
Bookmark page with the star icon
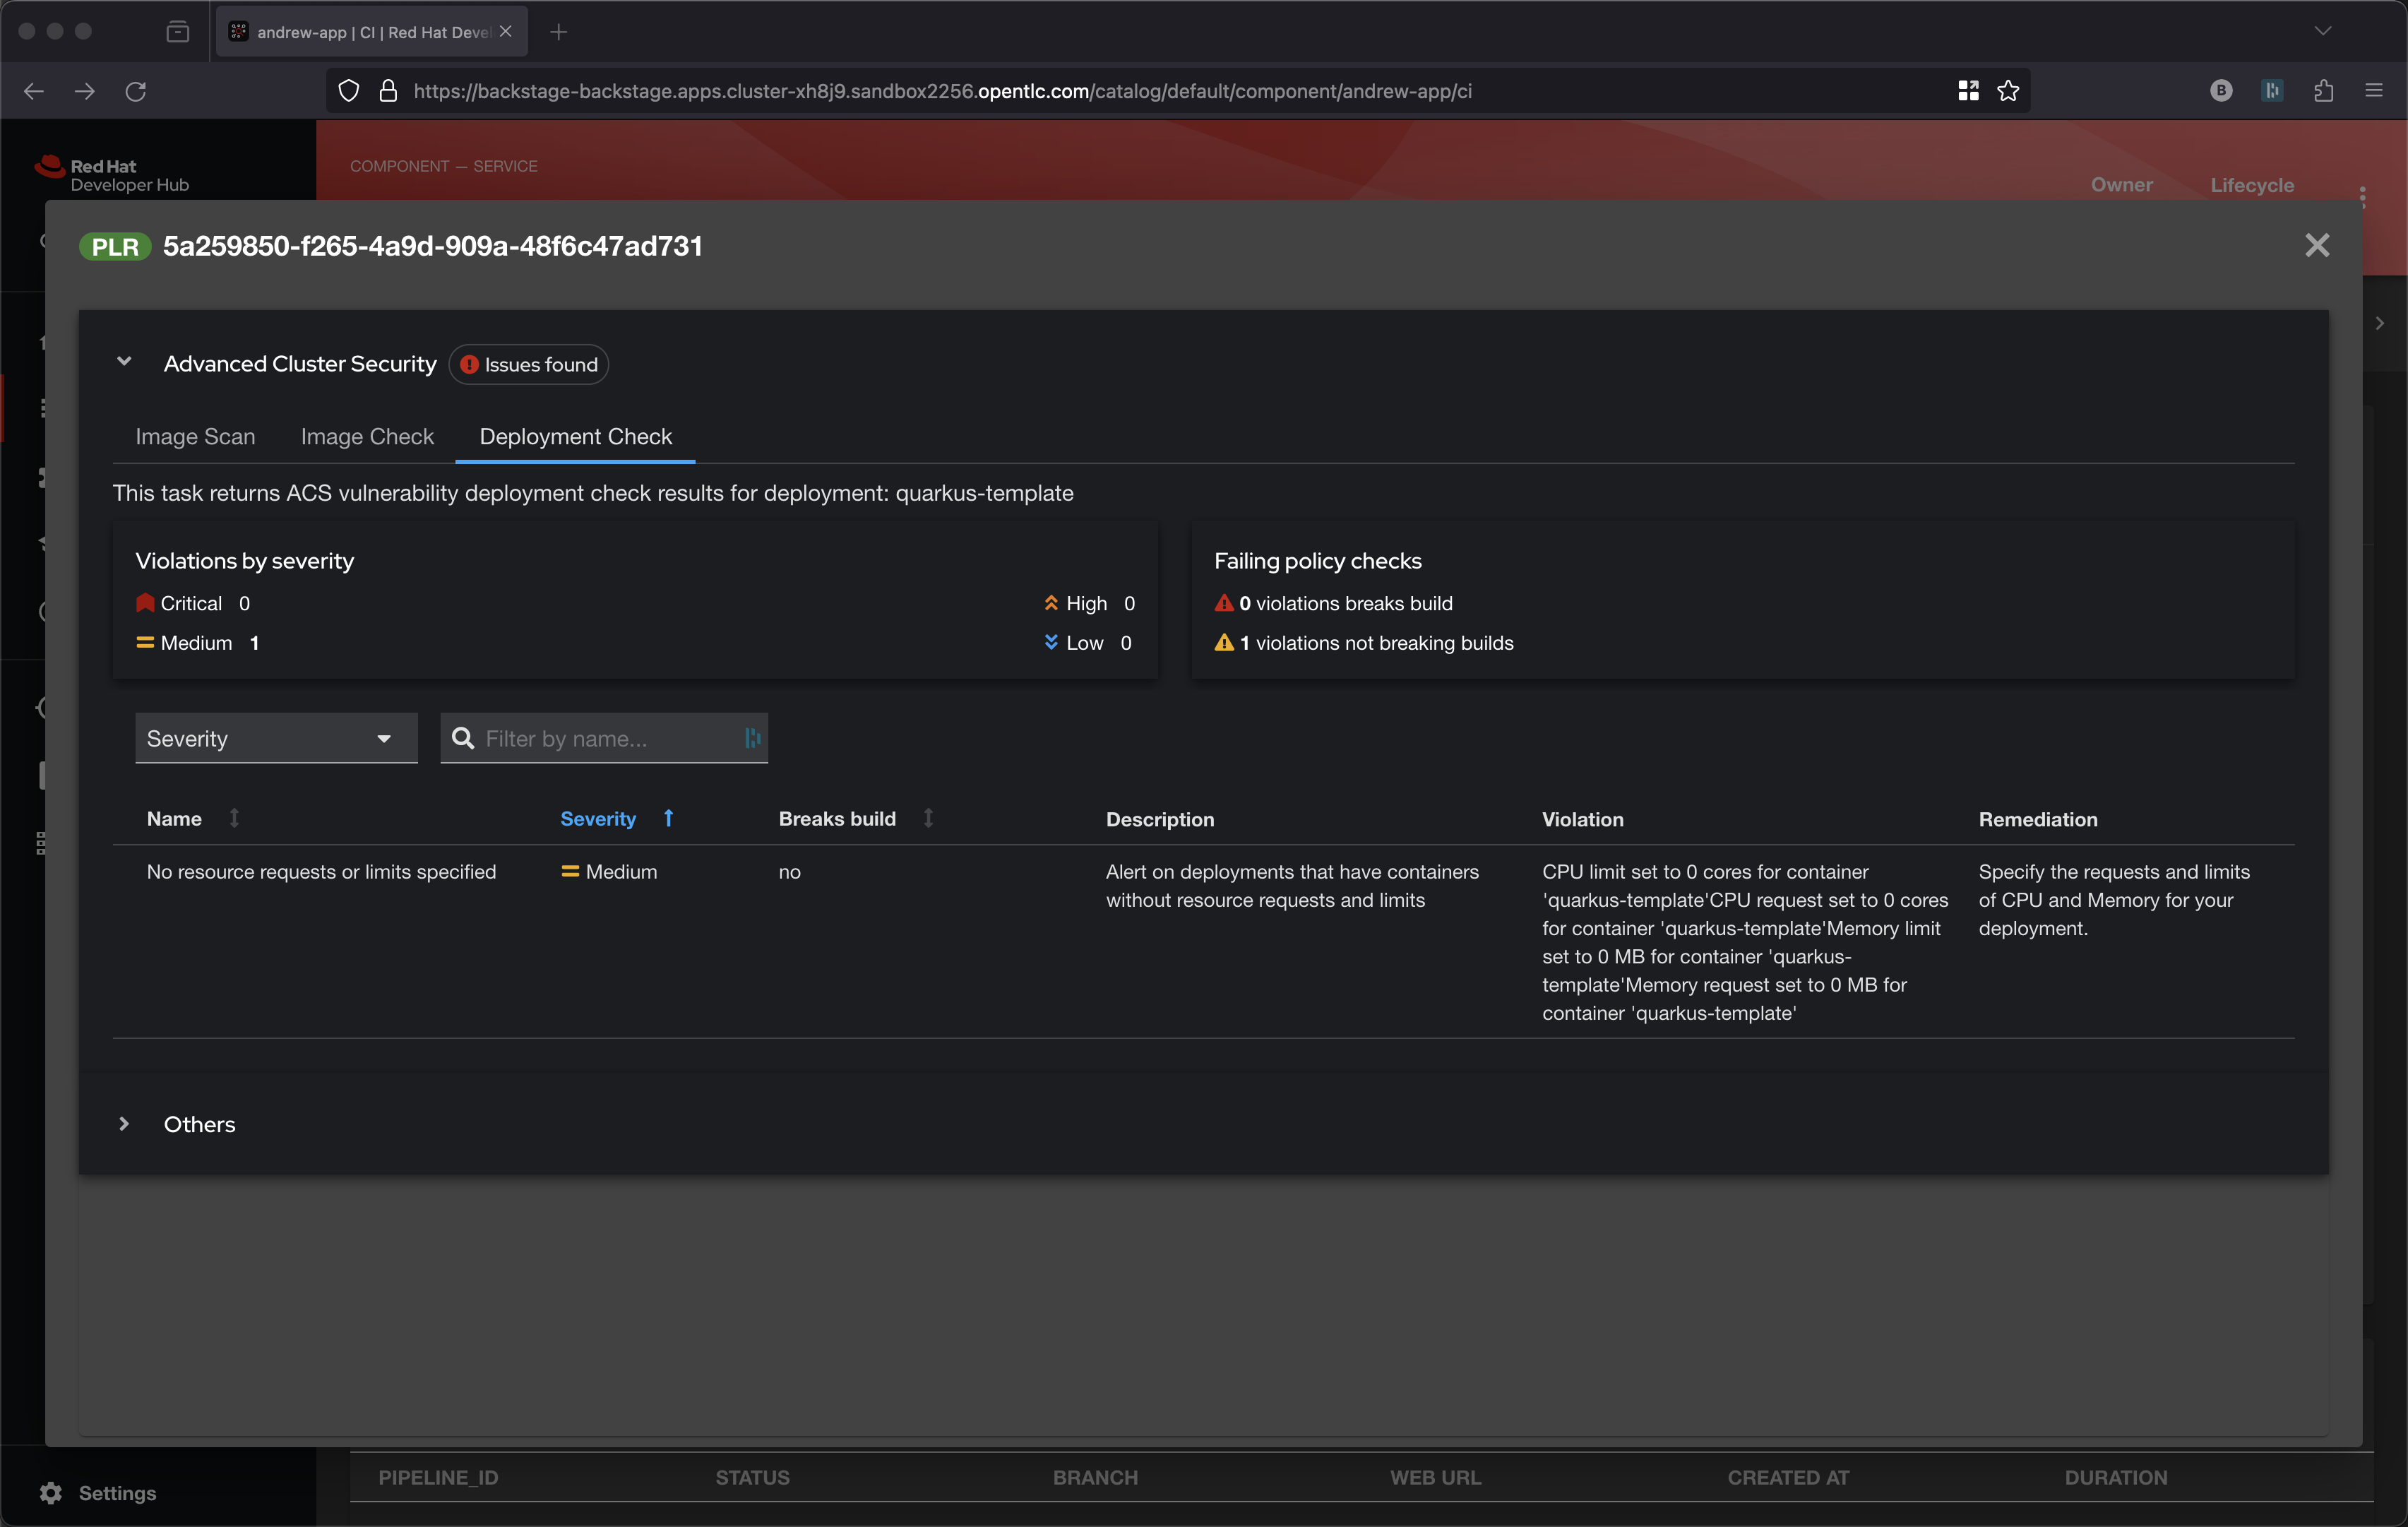click(2007, 91)
